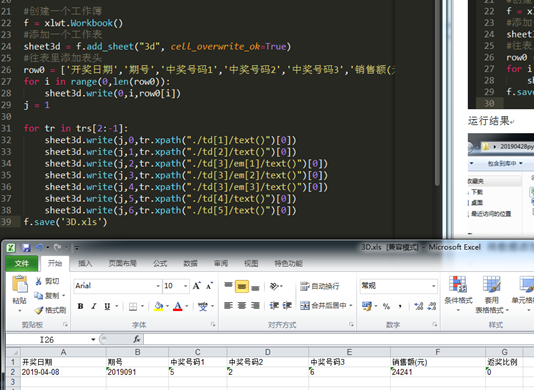The height and width of the screenshot is (390, 534).
Task: Click the Paste (粘贴) clipboard icon
Action: click(20, 284)
